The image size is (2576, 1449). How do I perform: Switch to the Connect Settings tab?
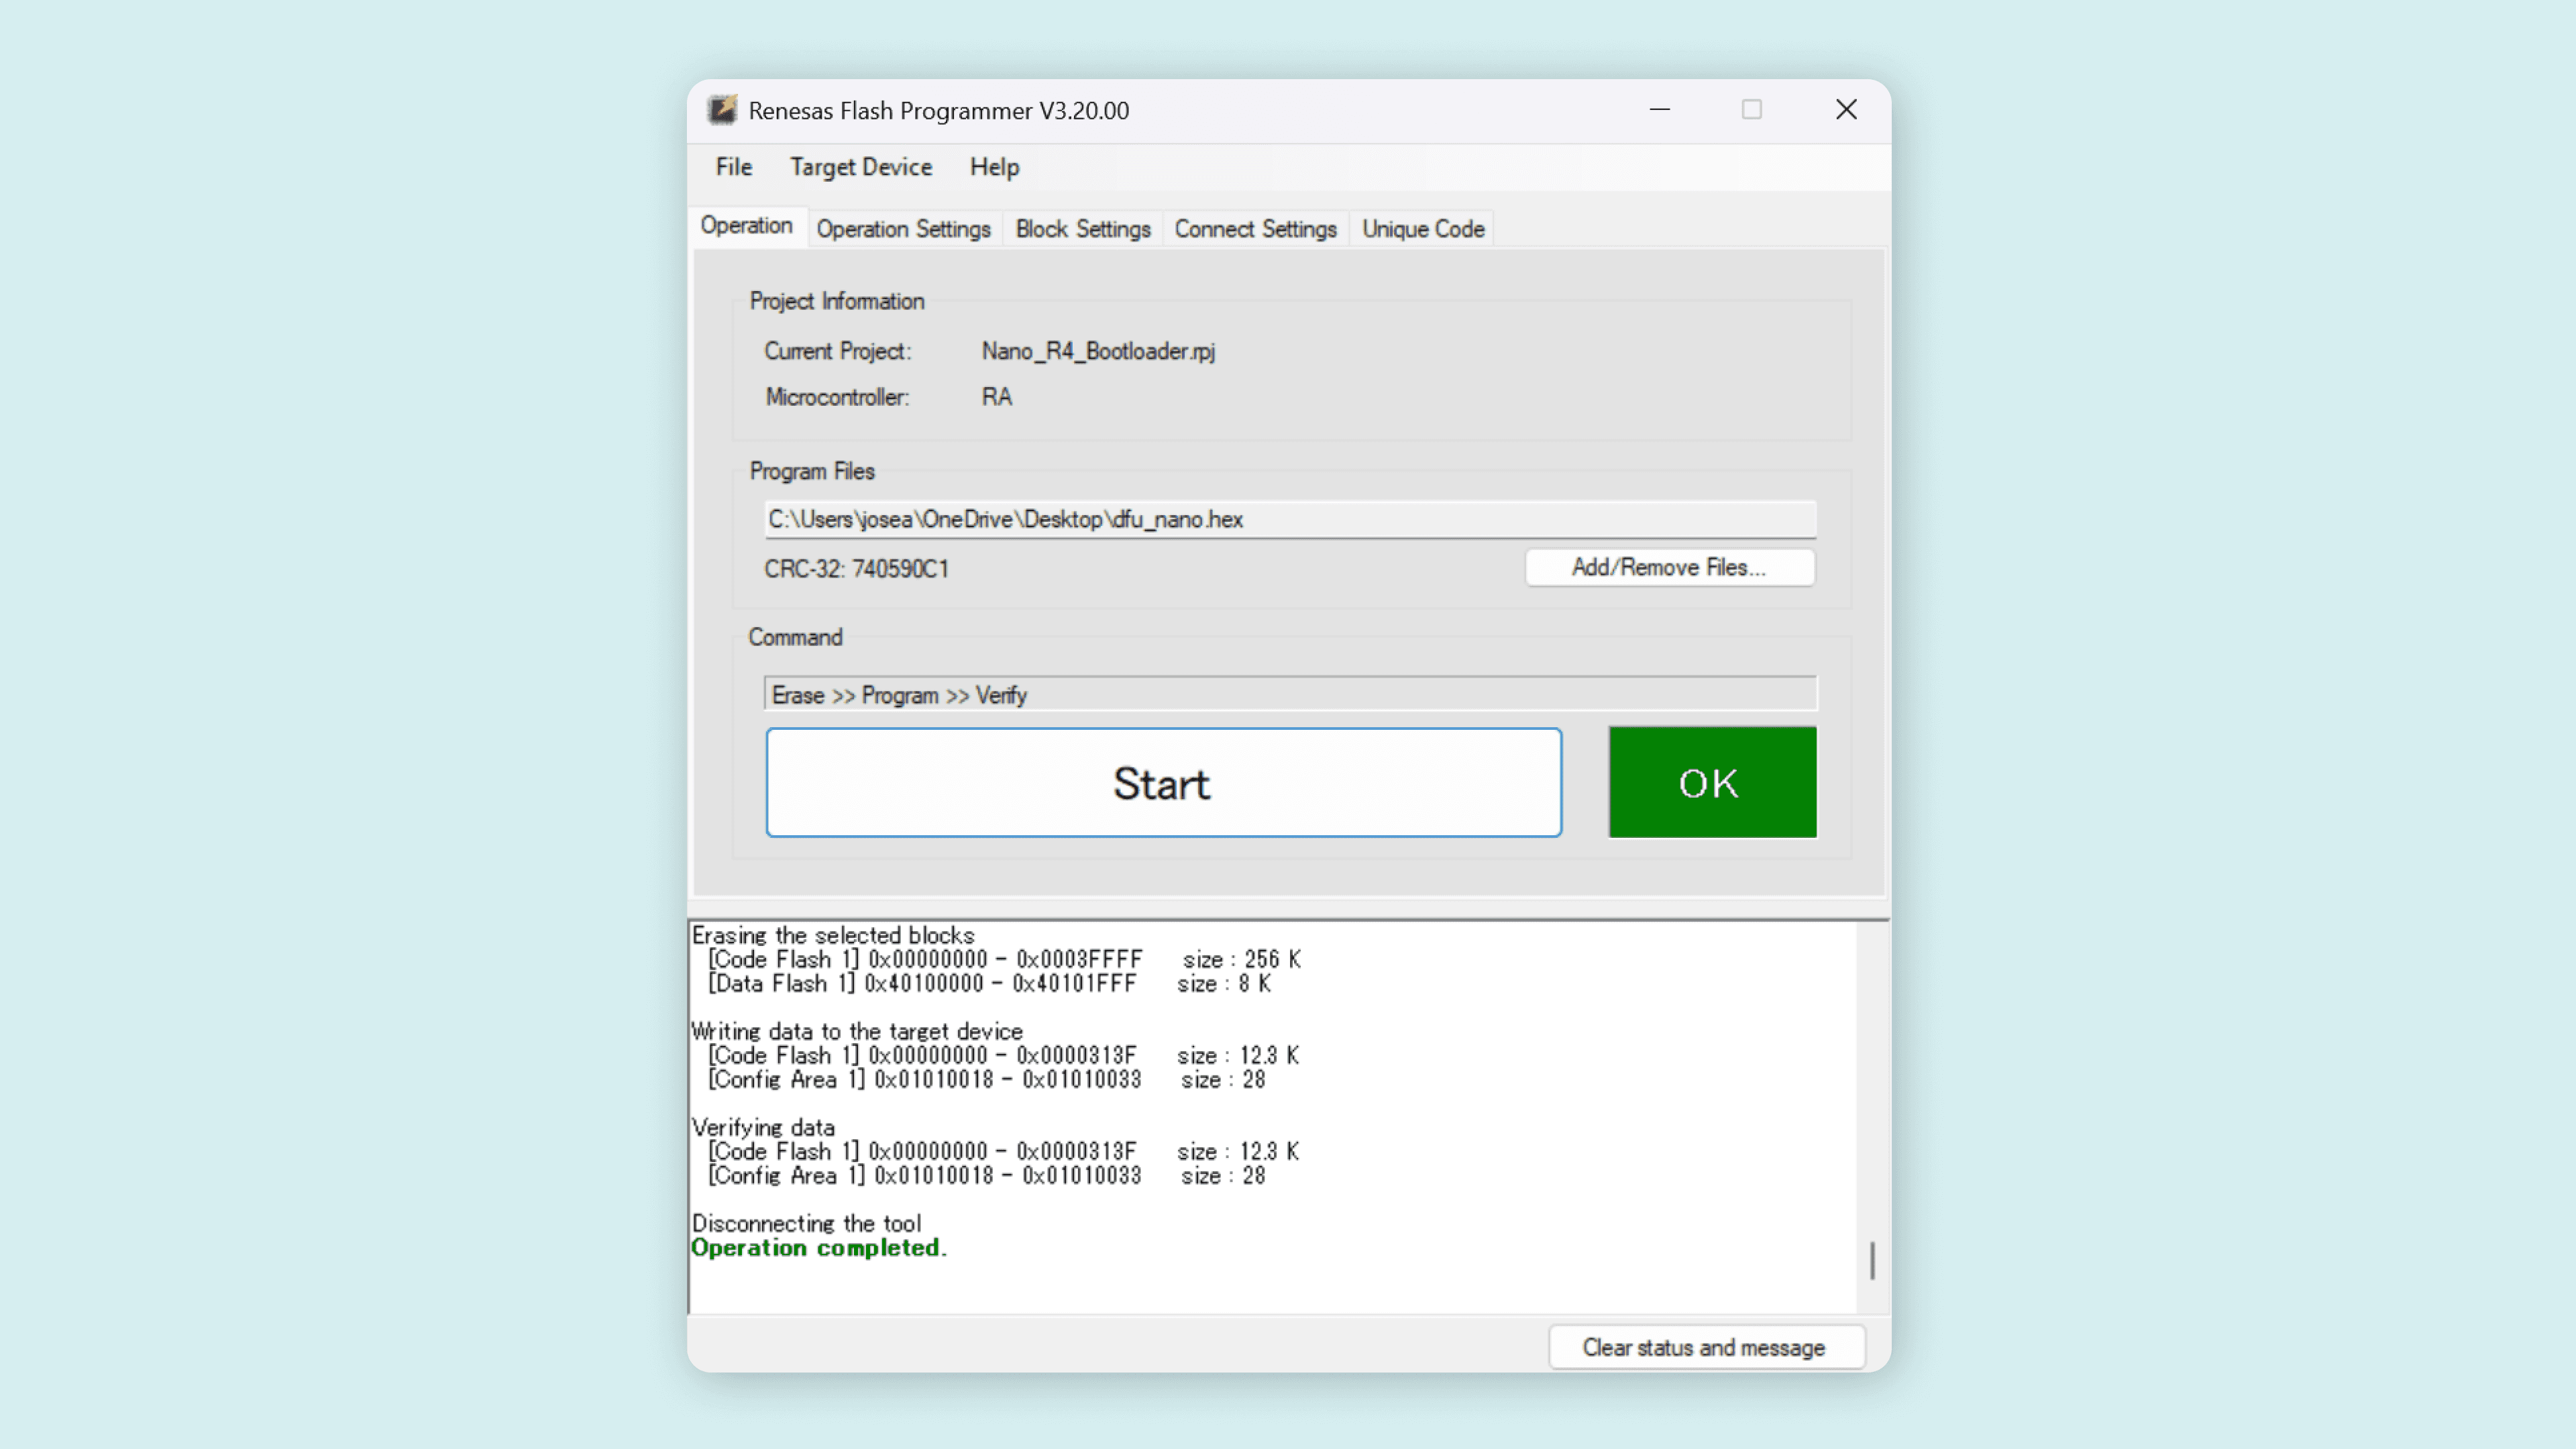coord(1255,228)
